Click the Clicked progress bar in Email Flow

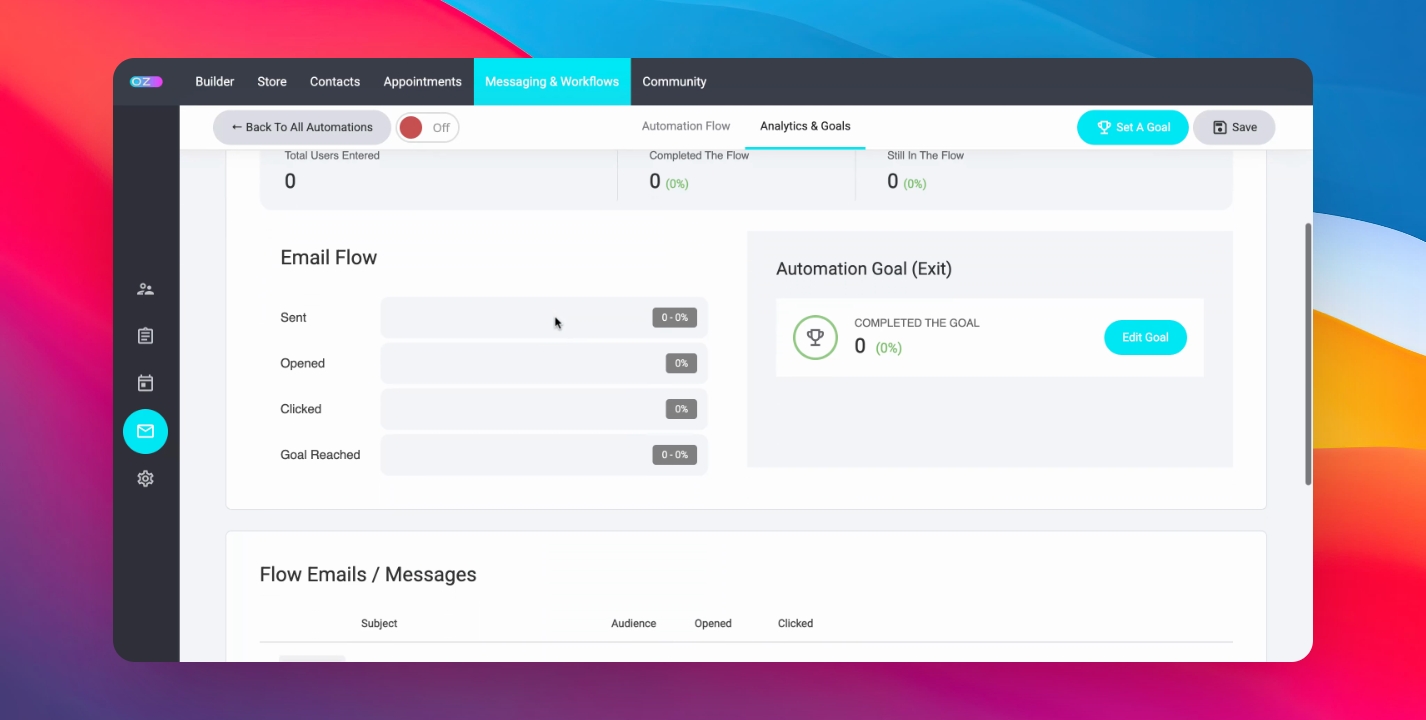coord(544,409)
